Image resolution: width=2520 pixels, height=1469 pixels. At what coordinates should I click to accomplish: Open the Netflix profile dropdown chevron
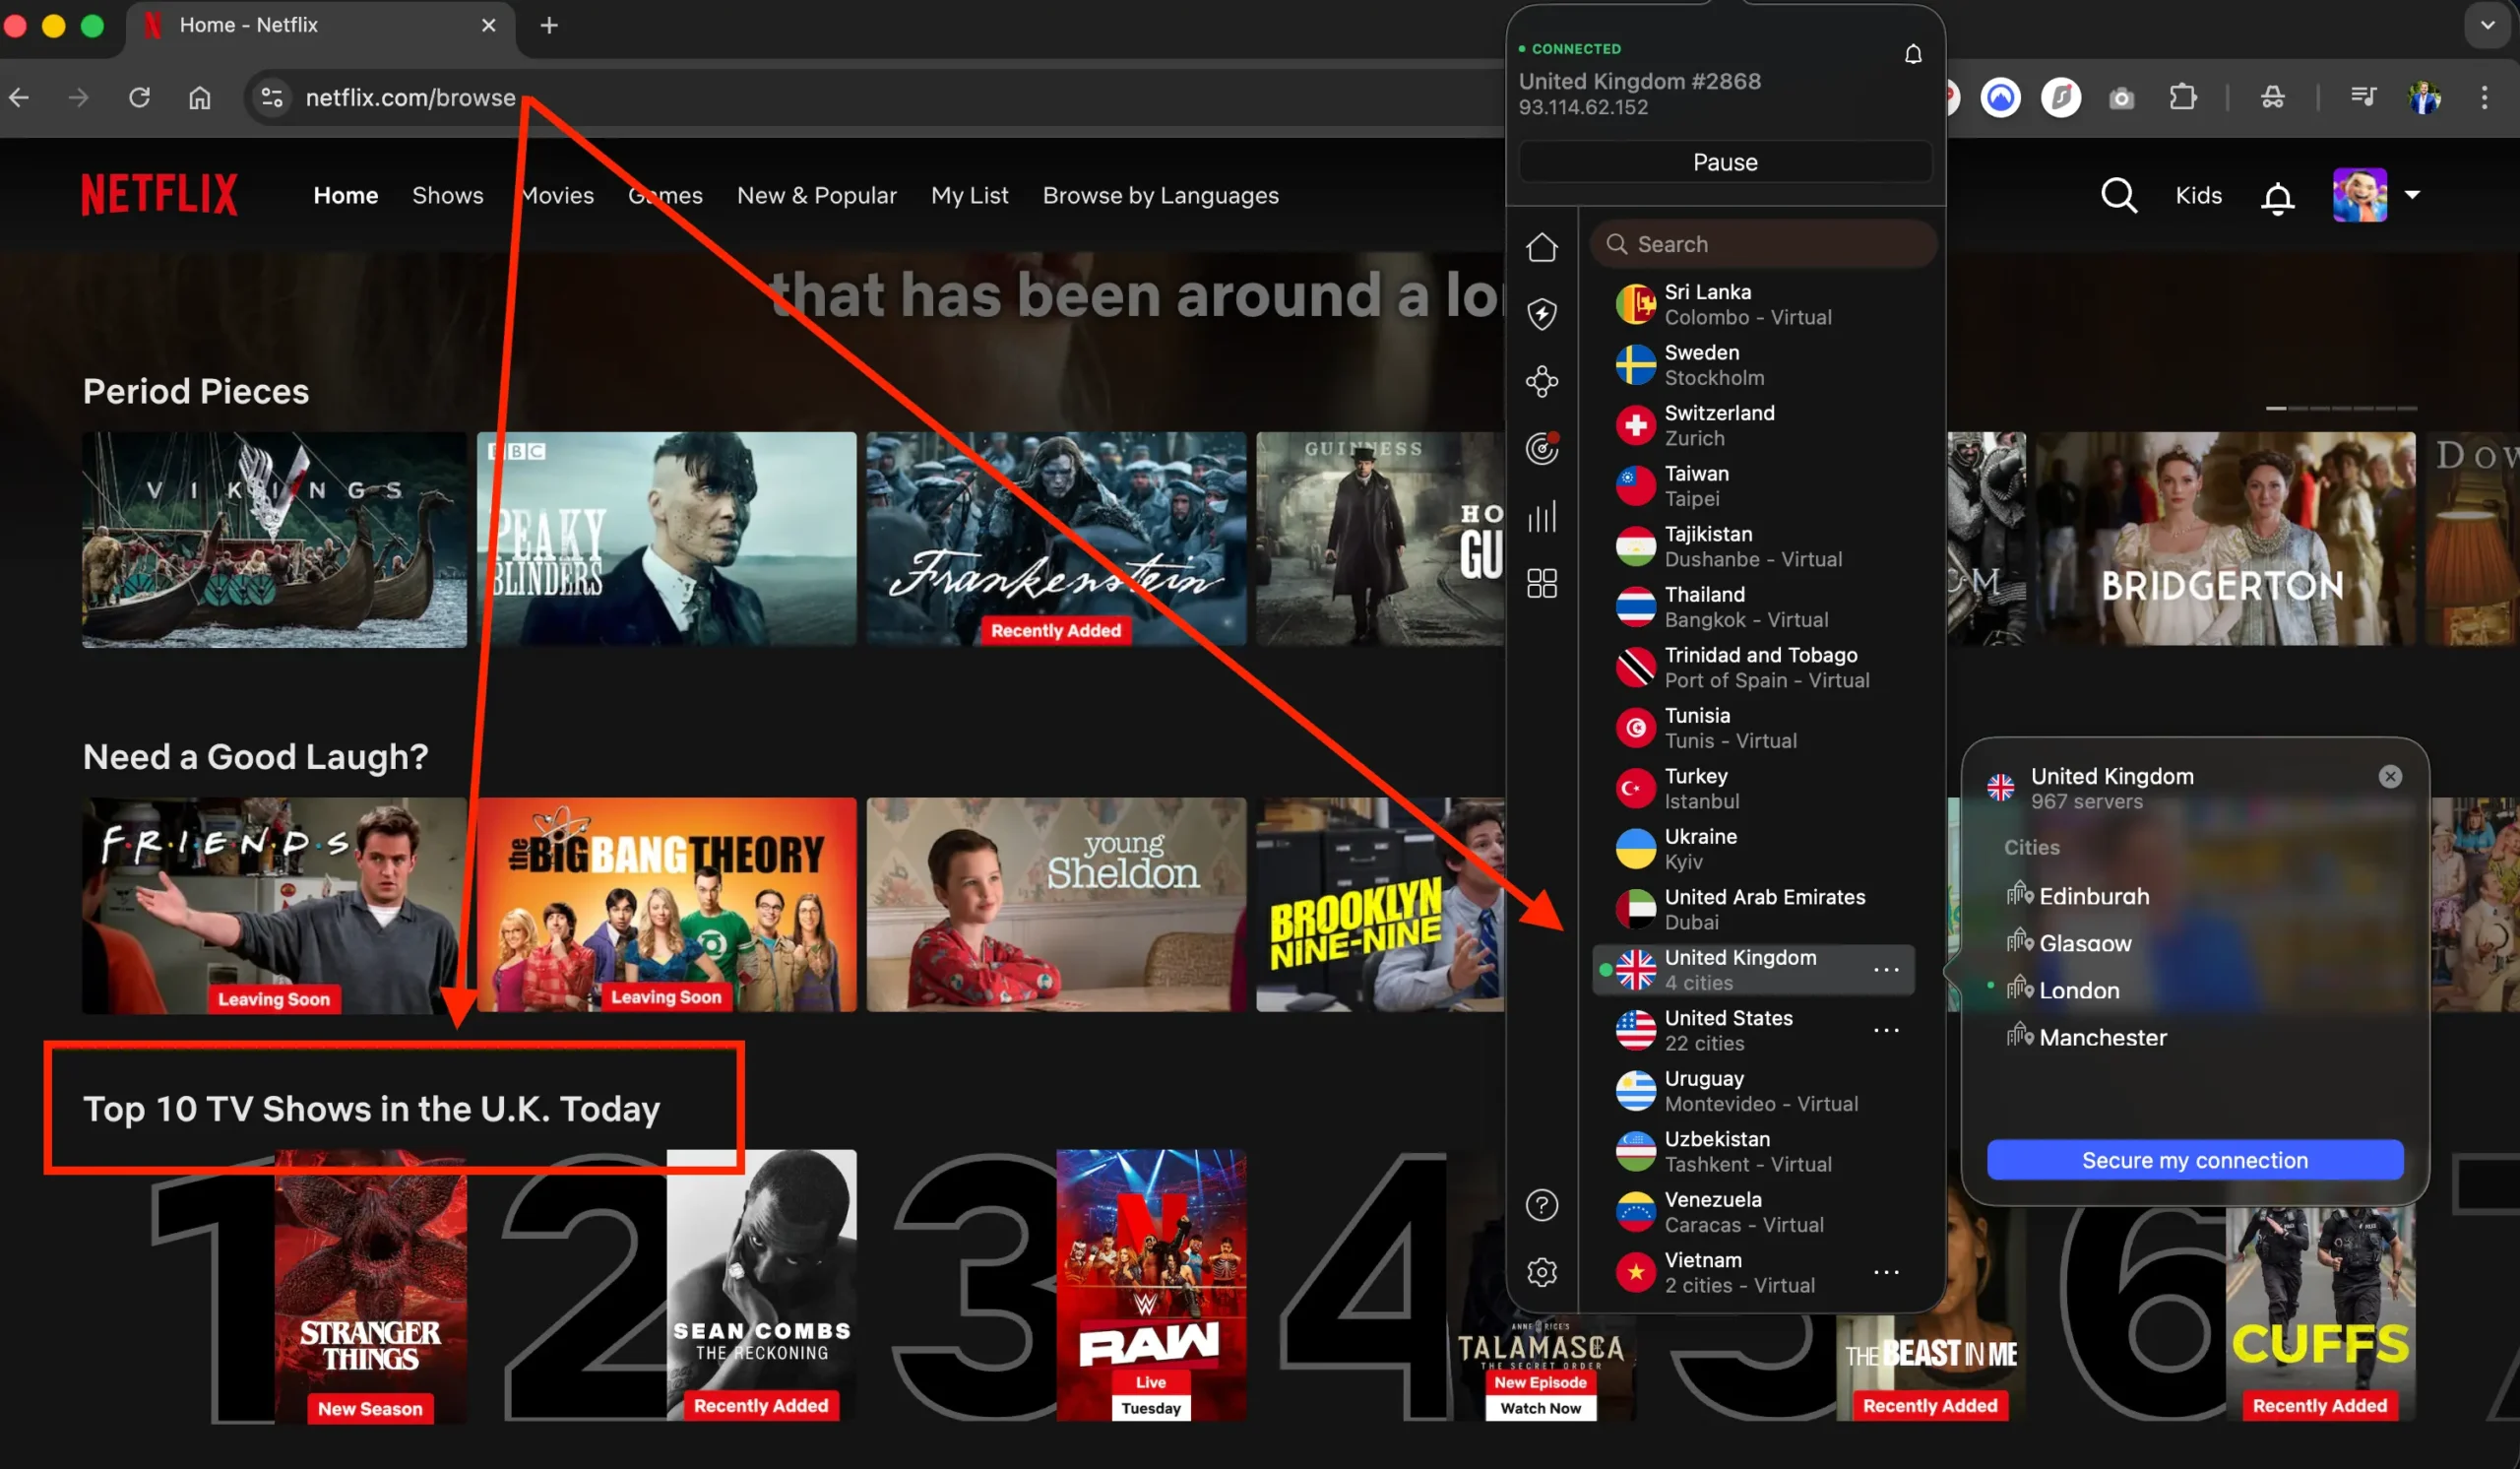point(2414,196)
